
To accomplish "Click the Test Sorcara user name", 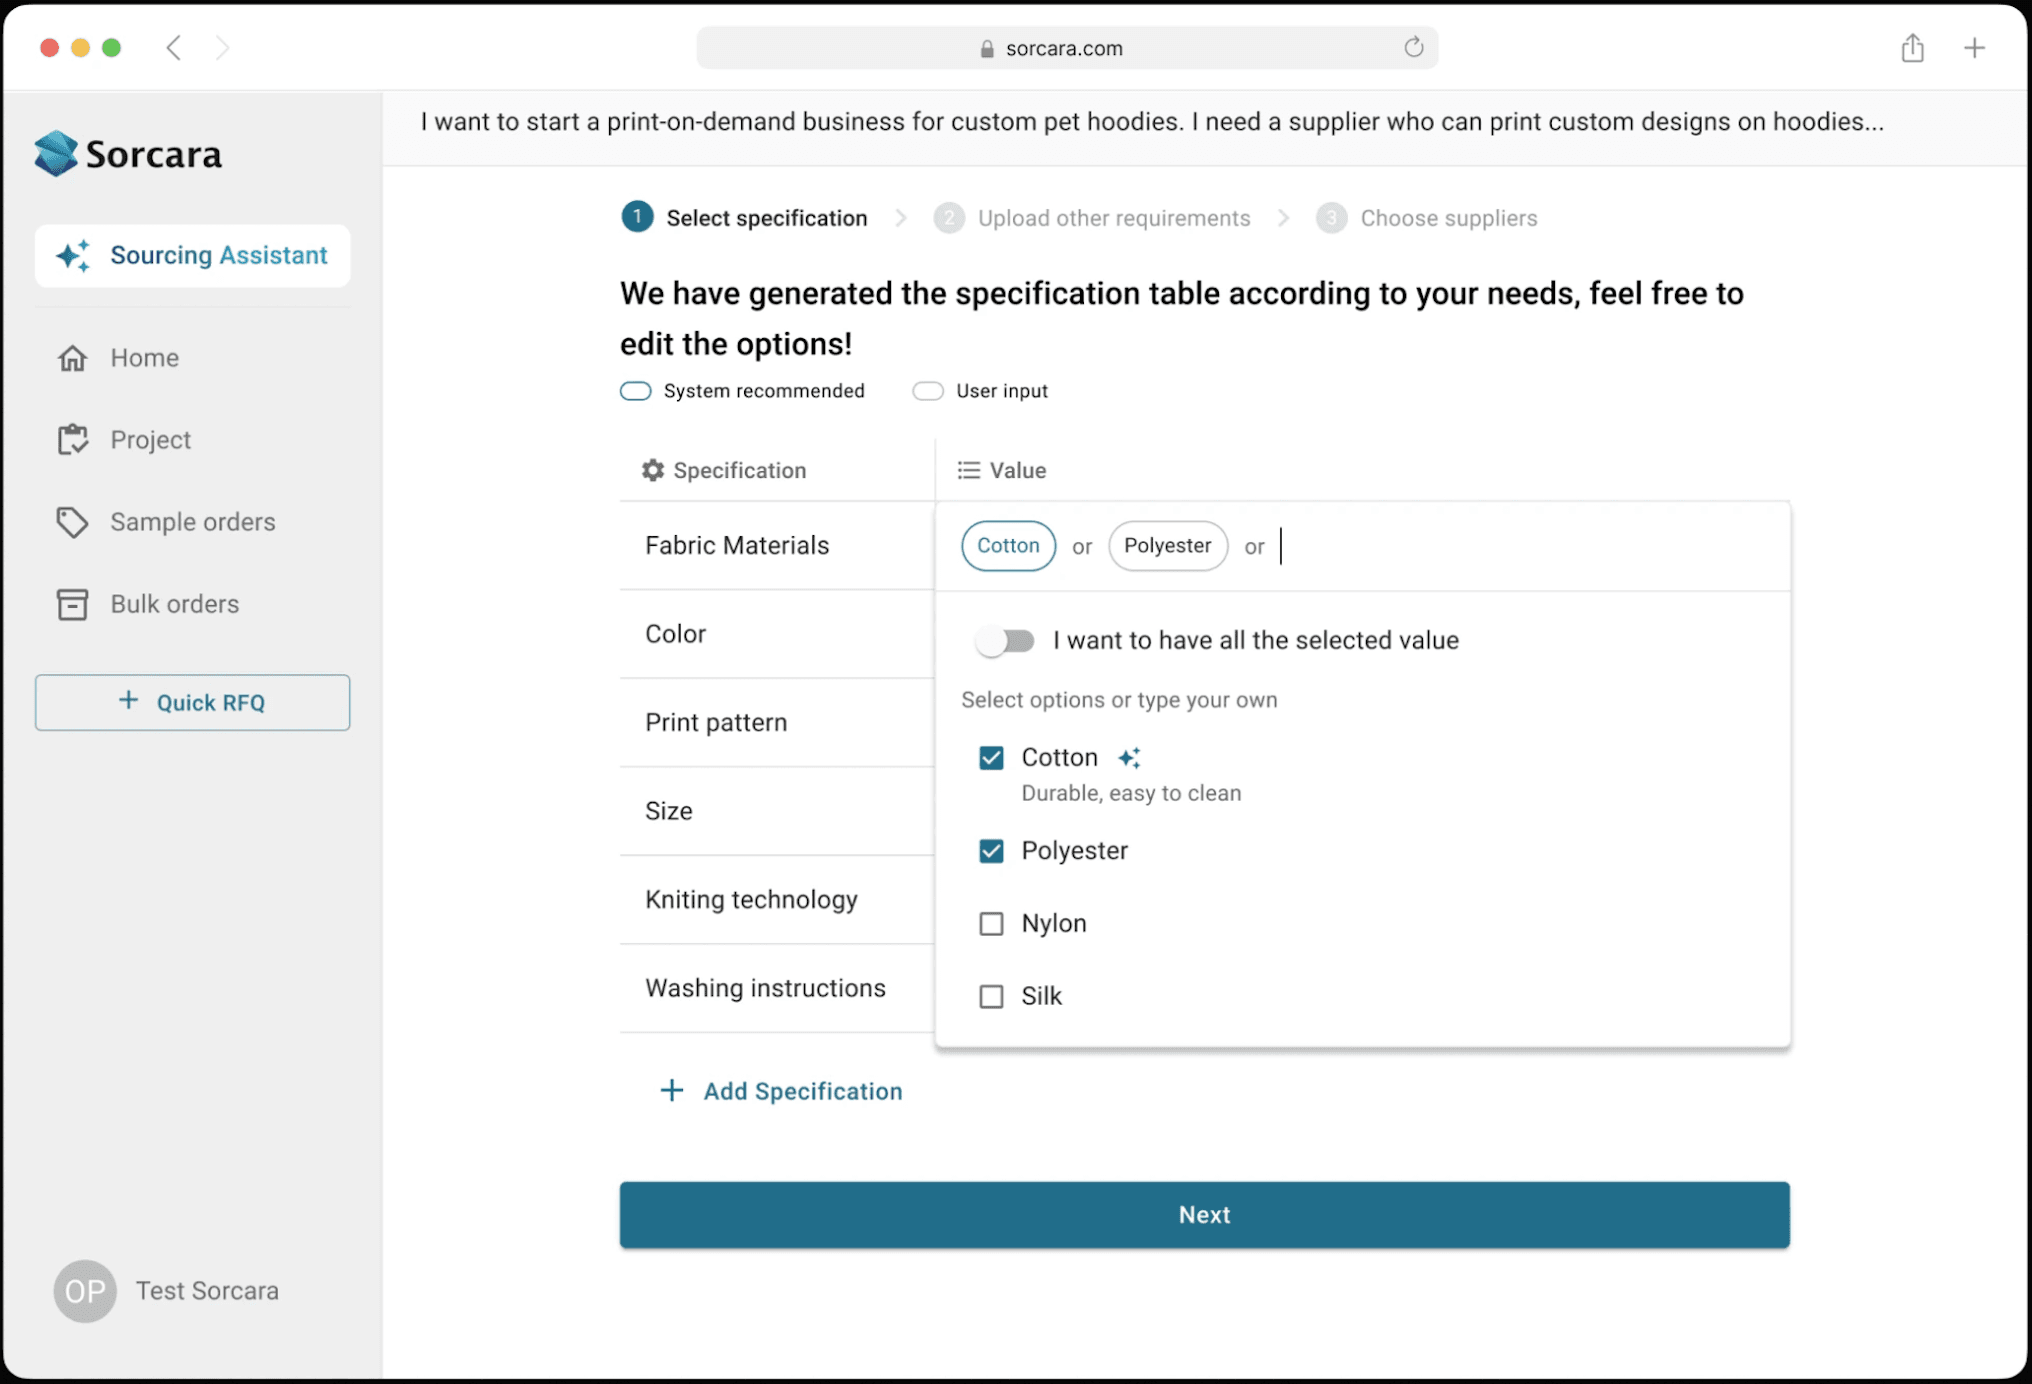I will pos(207,1291).
